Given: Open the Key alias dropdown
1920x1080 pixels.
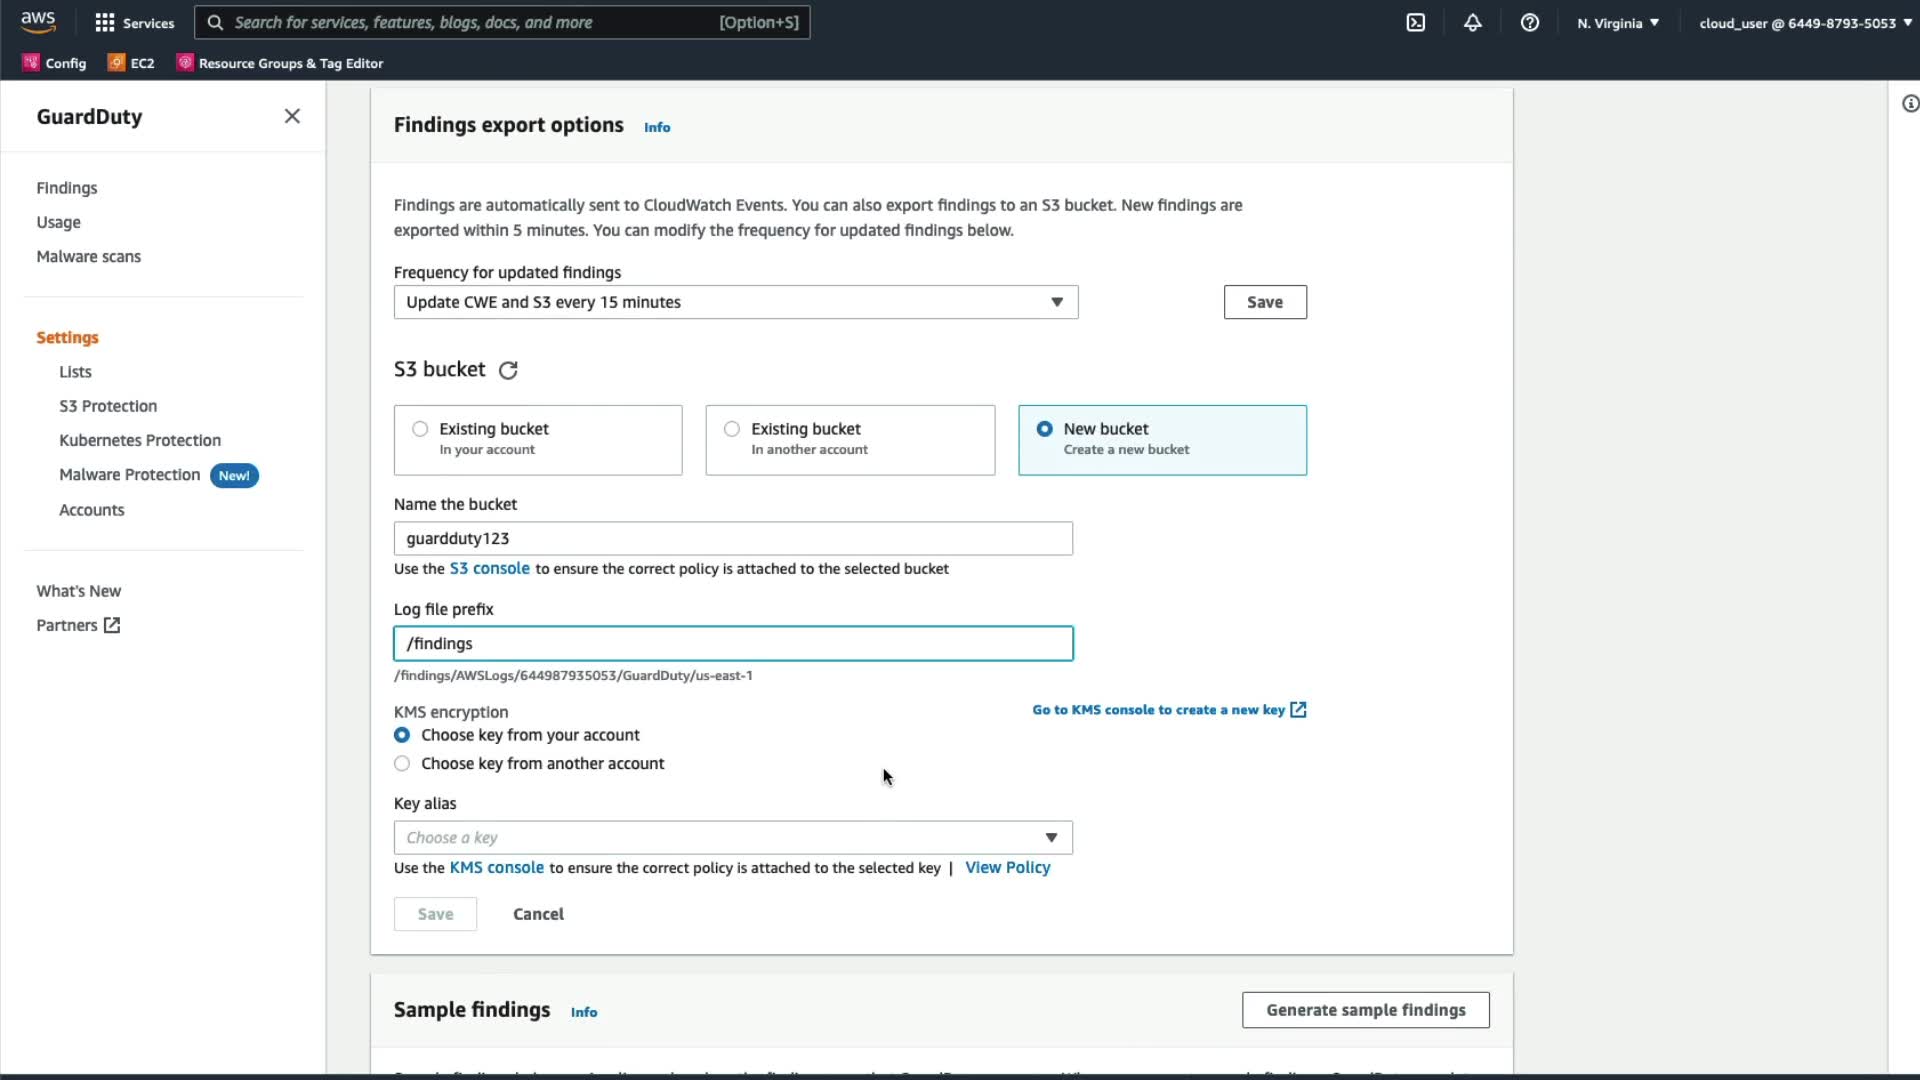Looking at the screenshot, I should click(x=733, y=838).
